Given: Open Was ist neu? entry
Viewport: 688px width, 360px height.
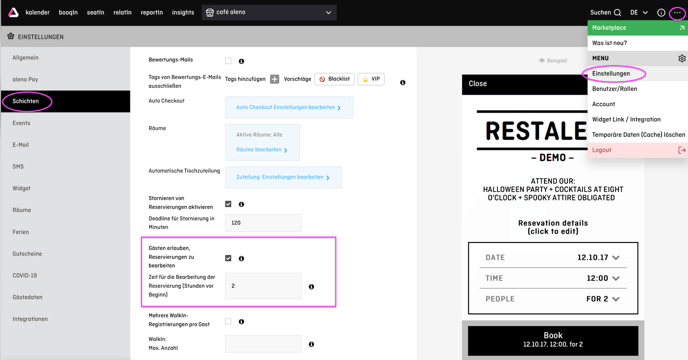Looking at the screenshot, I should click(638, 43).
